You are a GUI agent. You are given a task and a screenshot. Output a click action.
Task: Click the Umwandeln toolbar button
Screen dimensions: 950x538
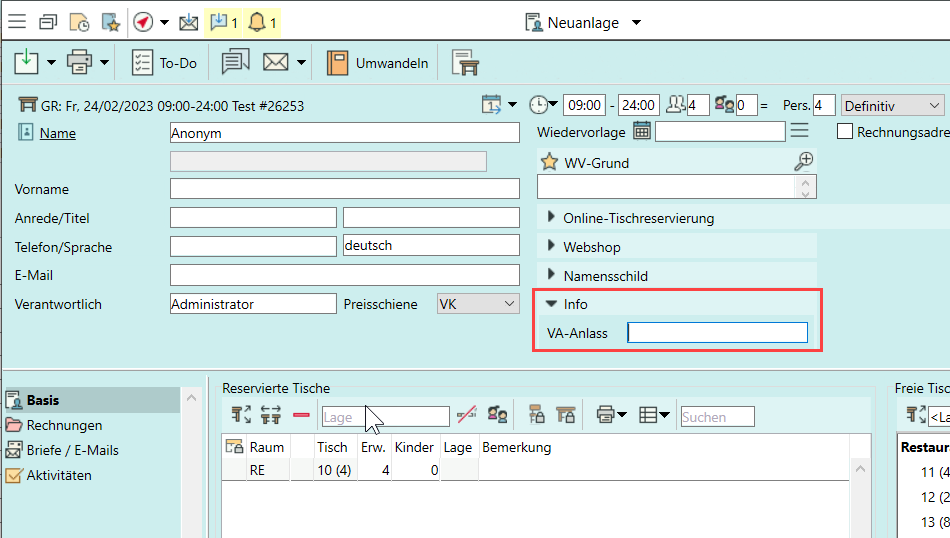378,63
